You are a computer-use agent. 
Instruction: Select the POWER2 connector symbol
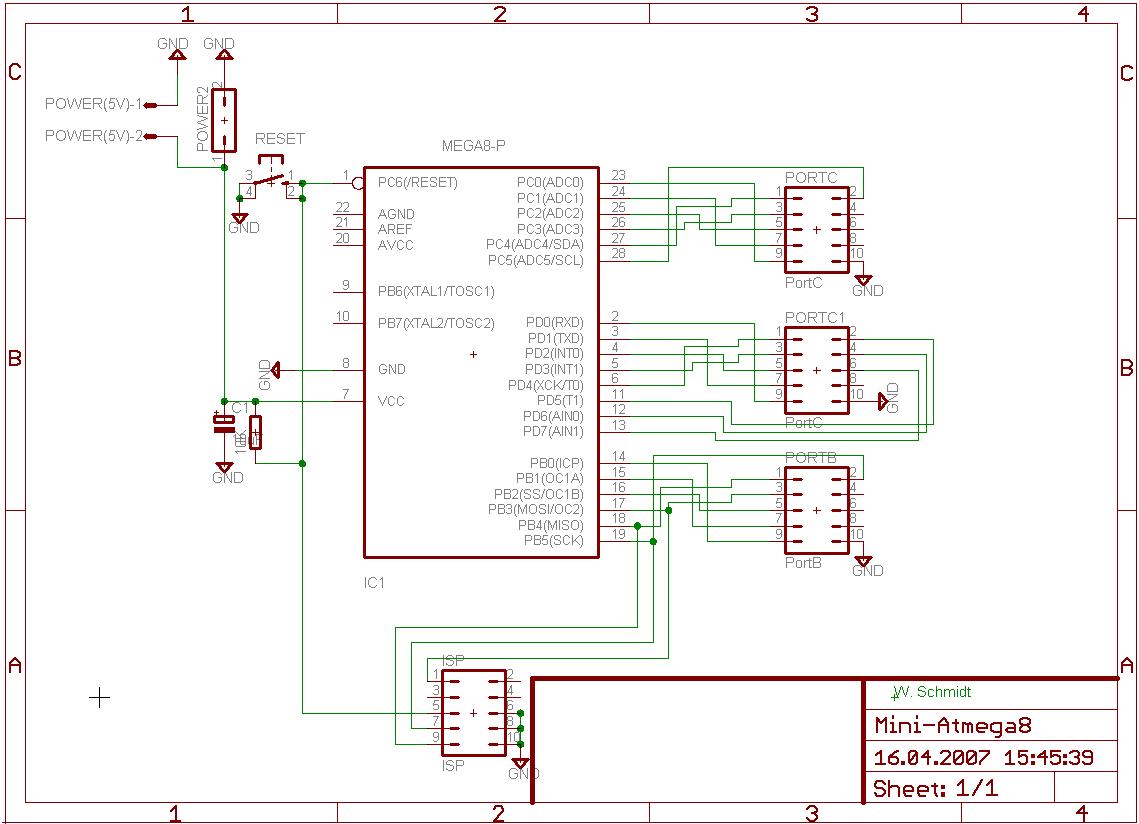click(224, 120)
